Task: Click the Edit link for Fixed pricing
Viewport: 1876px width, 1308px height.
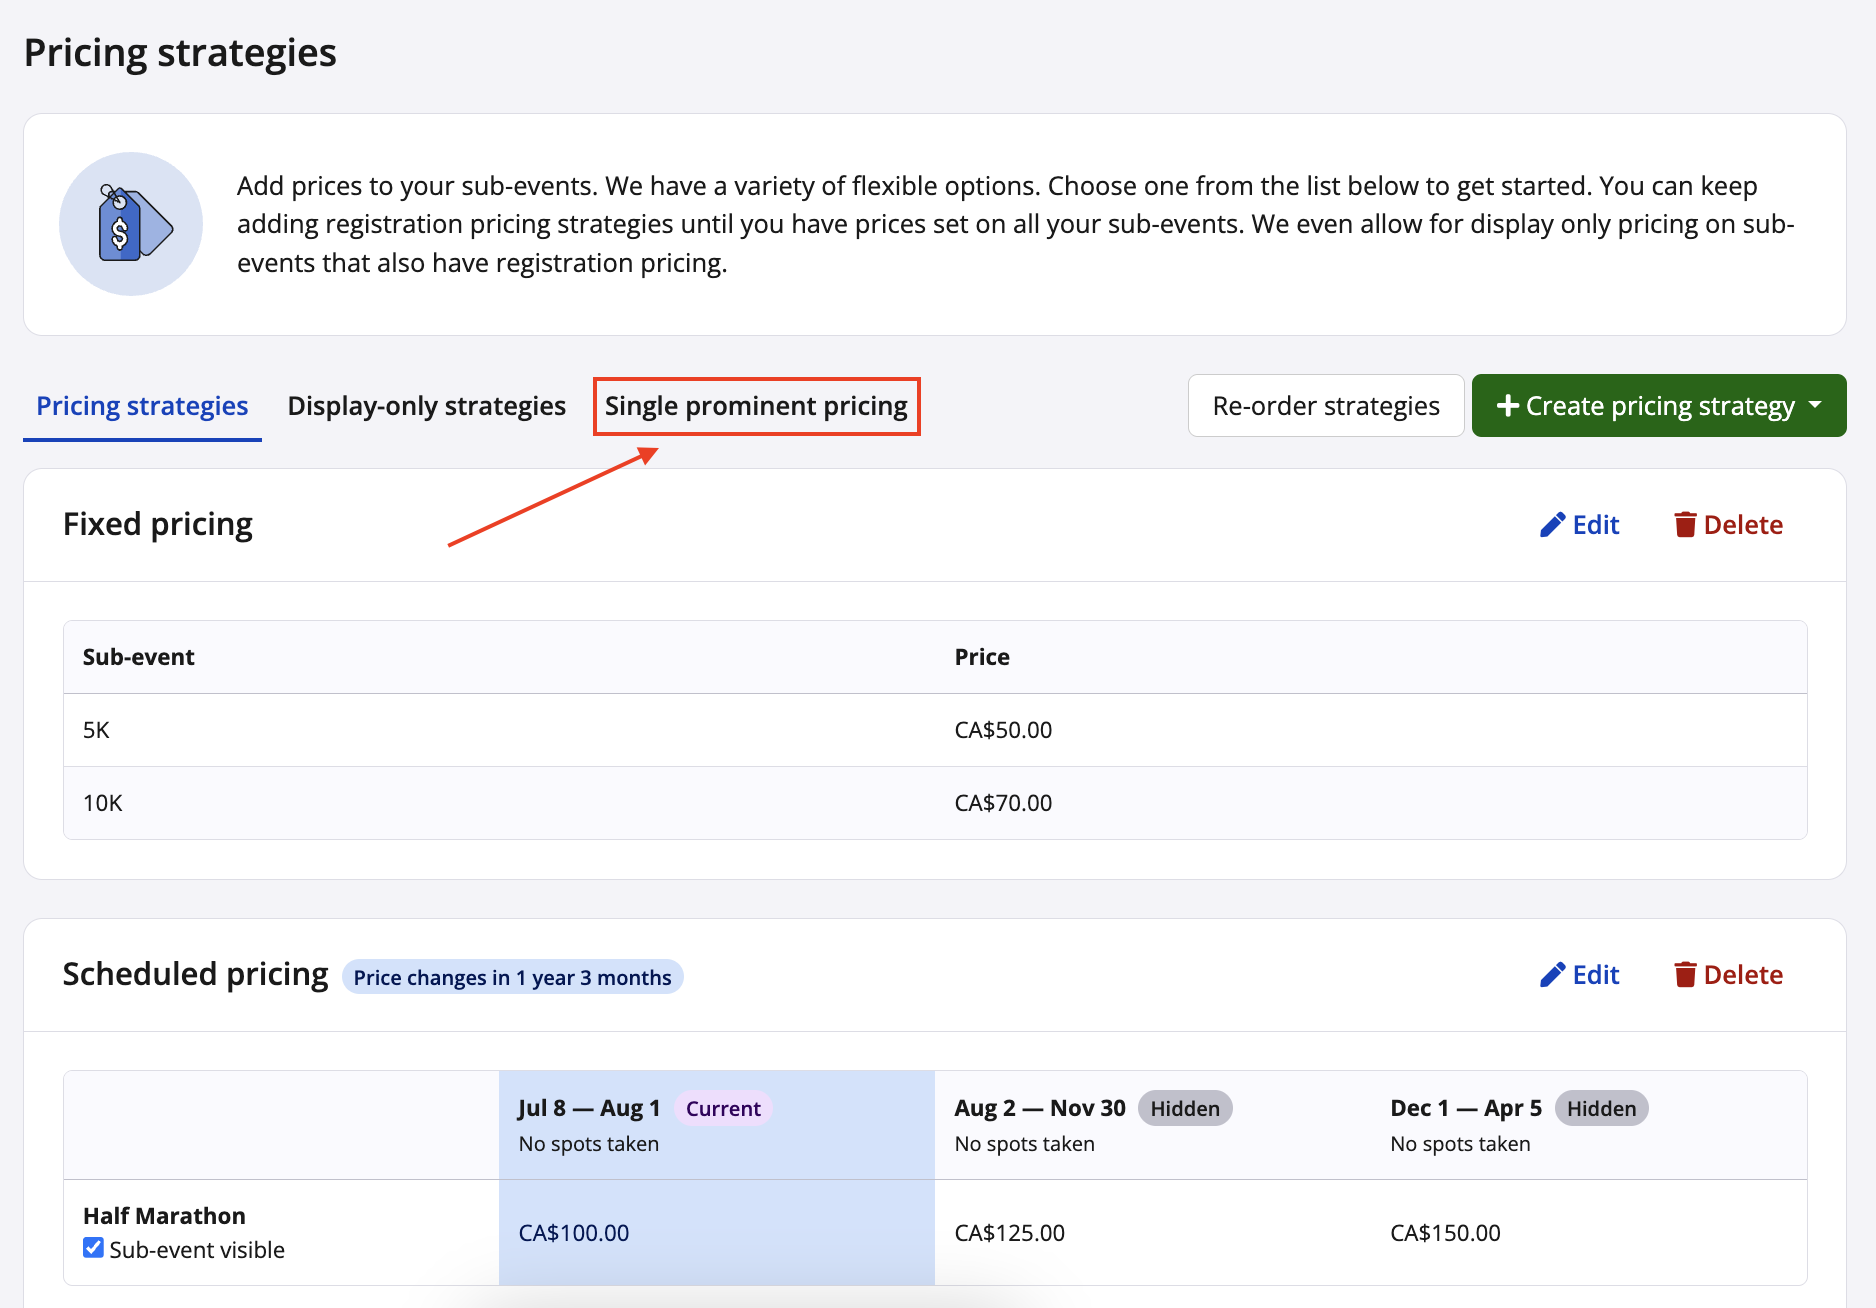Action: [1595, 525]
